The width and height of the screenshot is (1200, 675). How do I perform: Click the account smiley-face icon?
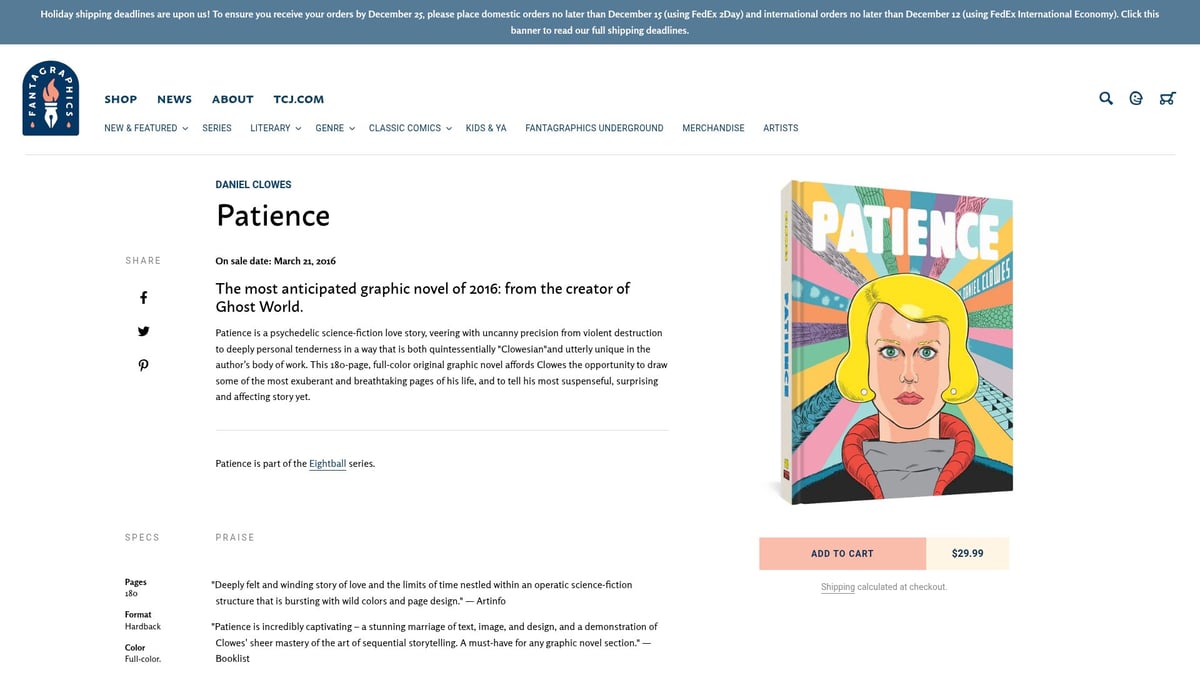(x=1135, y=98)
